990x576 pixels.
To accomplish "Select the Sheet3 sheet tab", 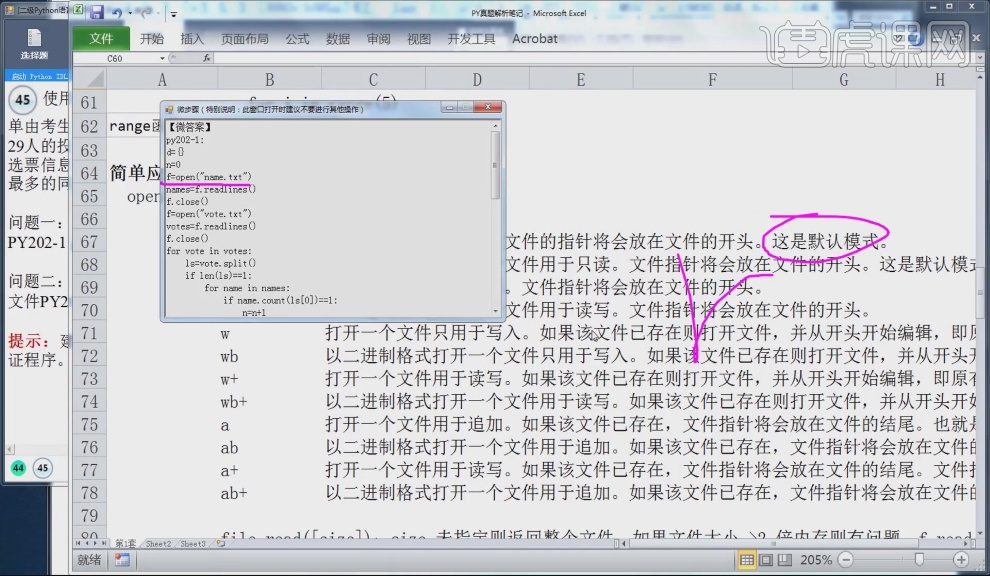I will [x=193, y=543].
